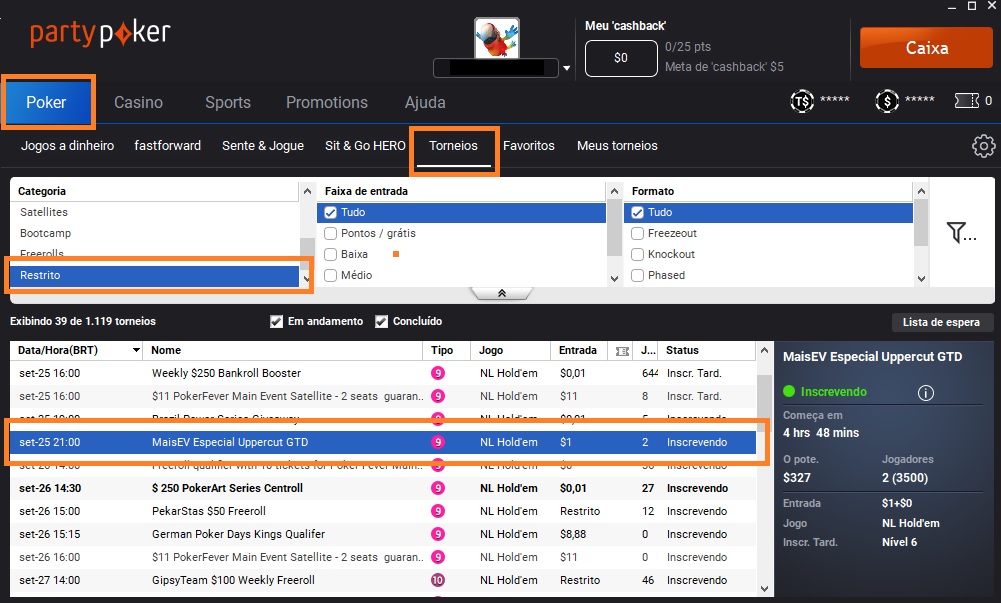Select MaisEV Especial Uppercut GTD row
1001x603 pixels.
pyautogui.click(x=383, y=442)
